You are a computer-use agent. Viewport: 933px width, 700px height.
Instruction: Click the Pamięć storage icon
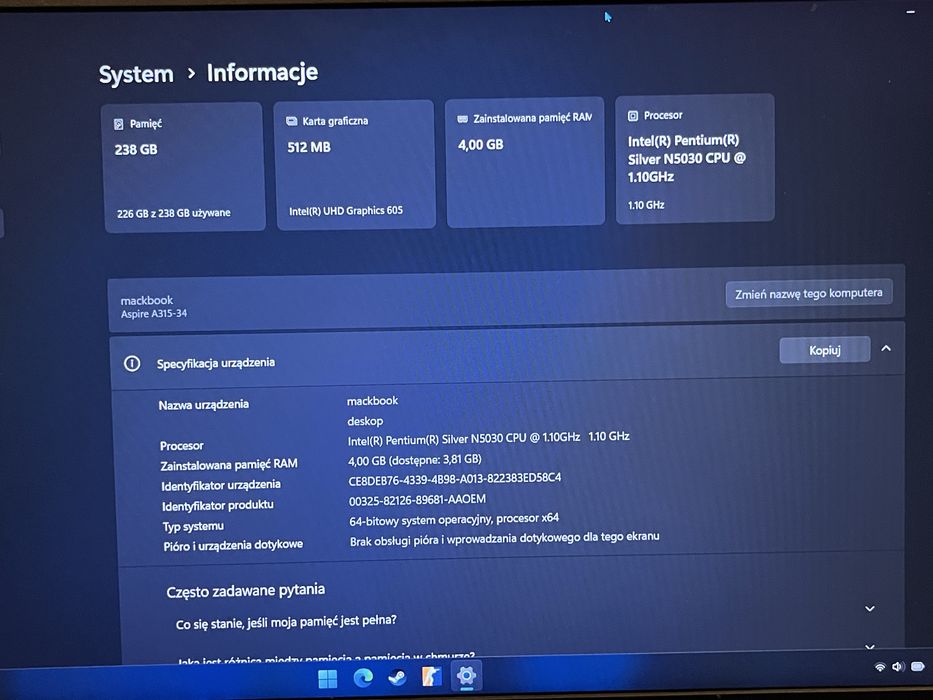point(118,124)
